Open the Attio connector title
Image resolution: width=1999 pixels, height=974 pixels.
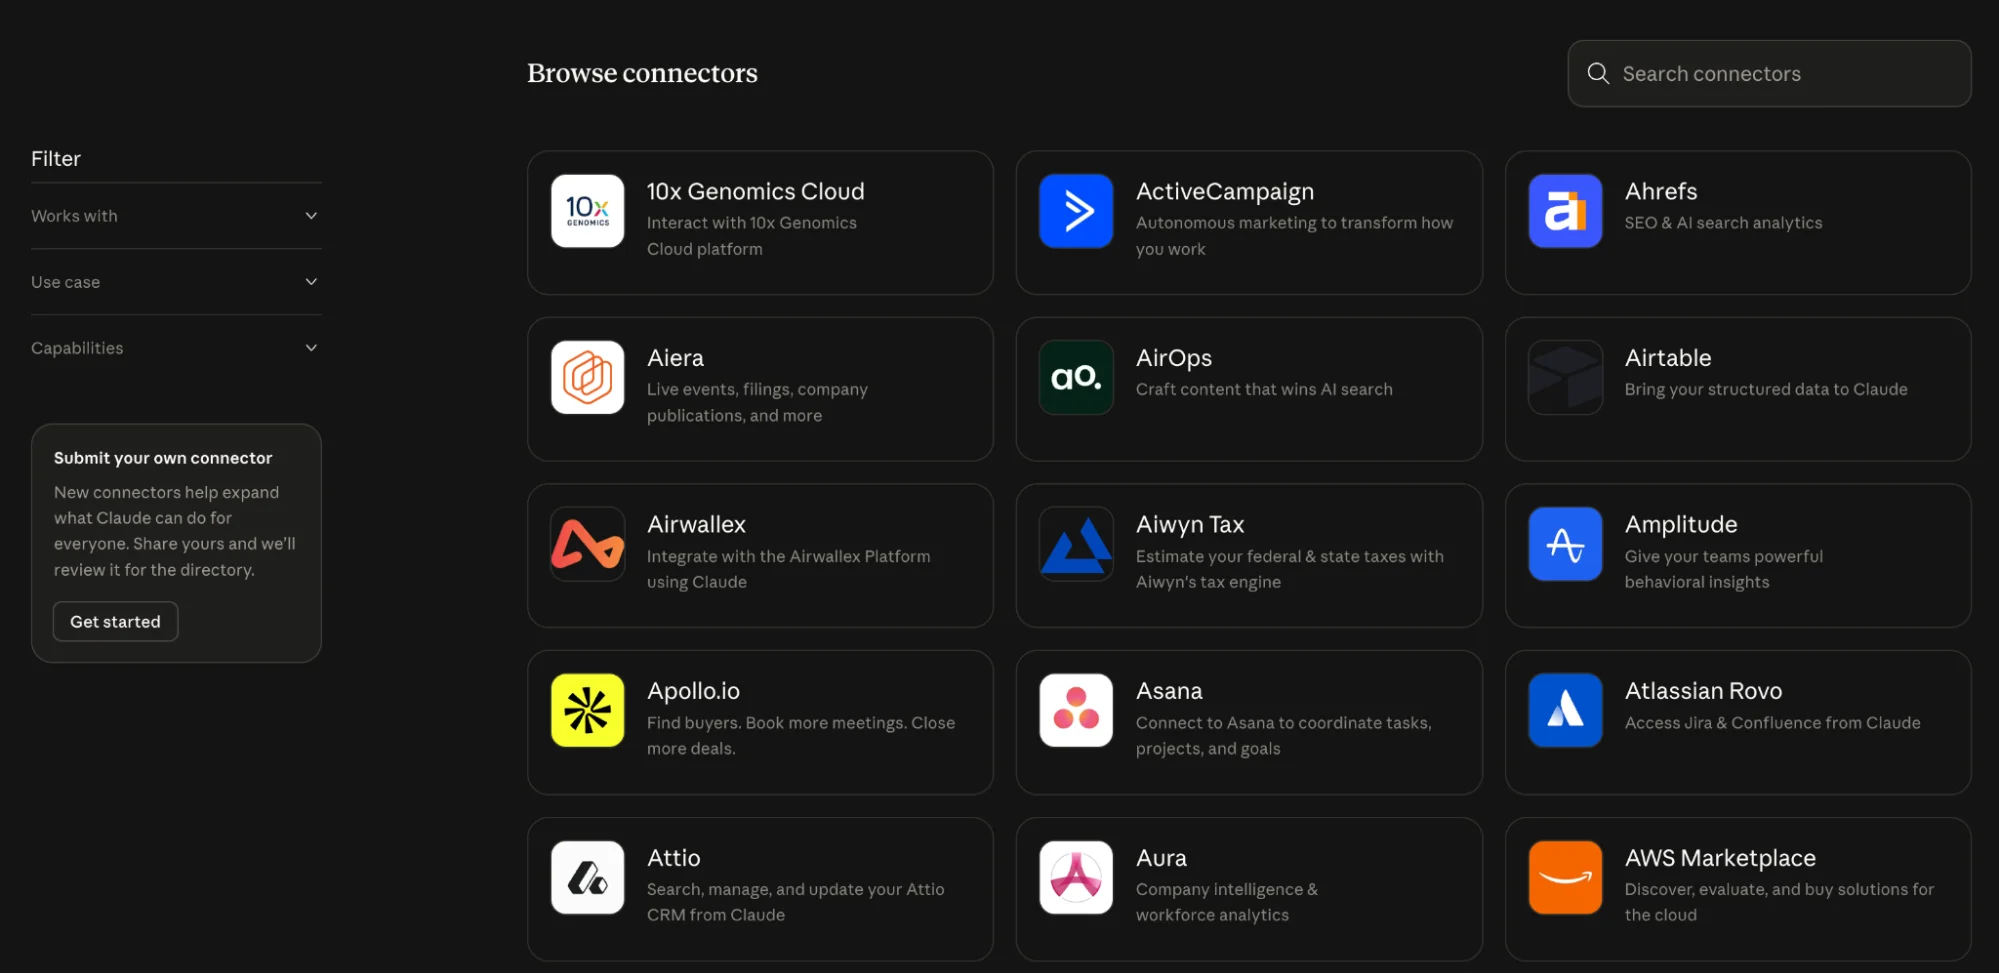tap(673, 858)
